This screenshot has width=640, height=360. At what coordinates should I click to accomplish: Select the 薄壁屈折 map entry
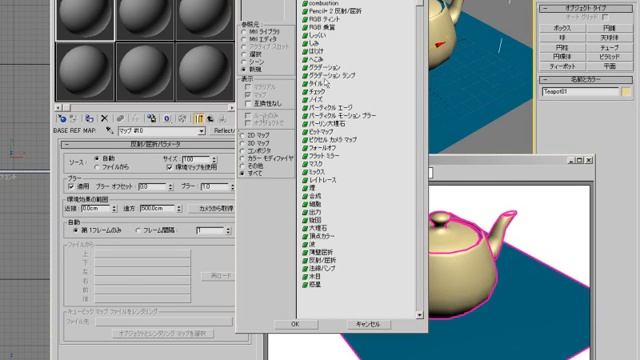point(318,252)
